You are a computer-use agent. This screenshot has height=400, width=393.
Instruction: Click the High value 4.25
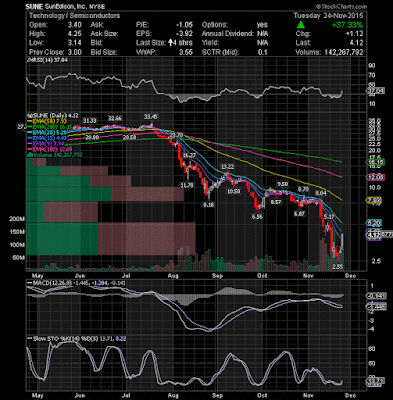pos(74,34)
